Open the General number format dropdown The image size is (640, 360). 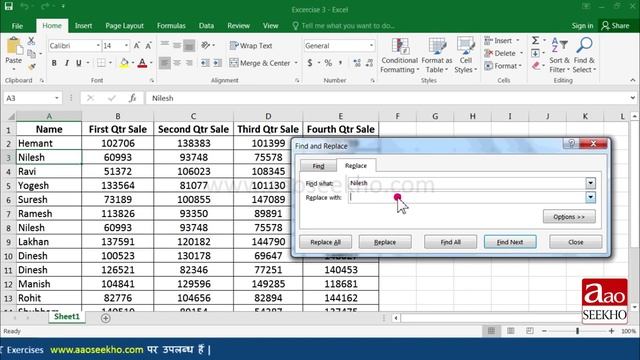pyautogui.click(x=371, y=45)
